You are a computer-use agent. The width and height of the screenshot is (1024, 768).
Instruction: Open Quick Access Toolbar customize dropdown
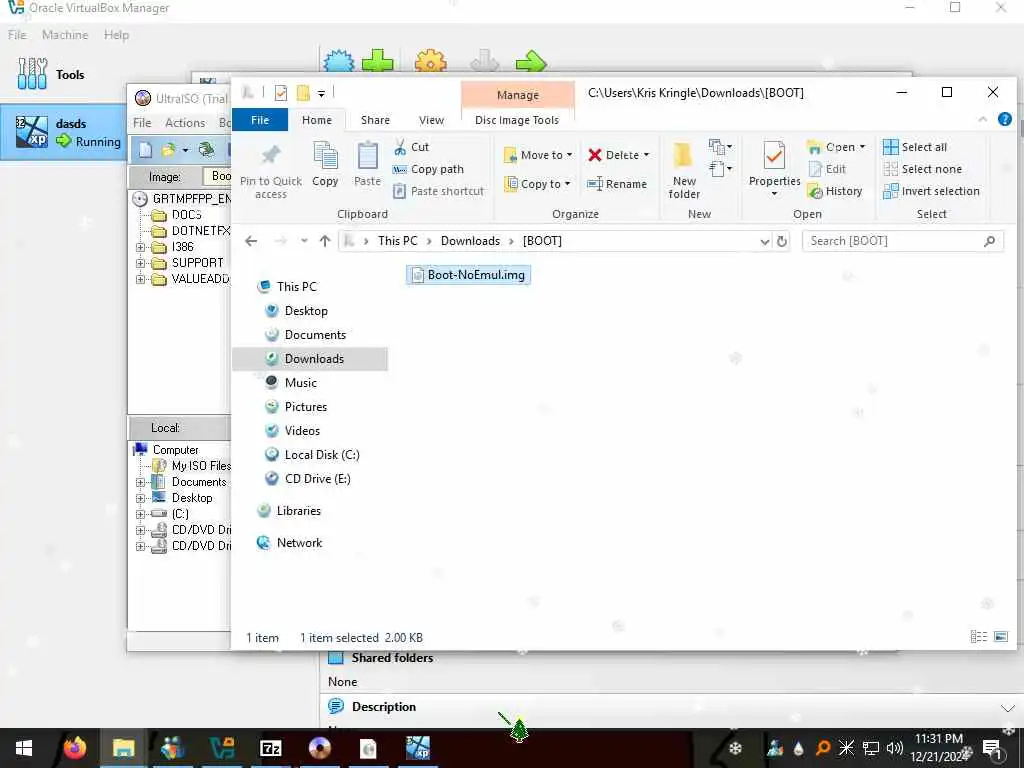coord(321,94)
